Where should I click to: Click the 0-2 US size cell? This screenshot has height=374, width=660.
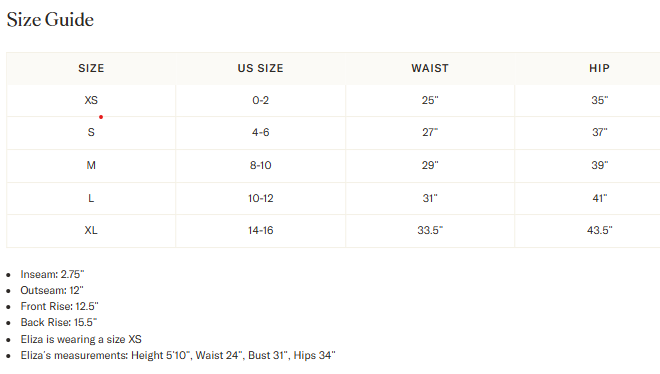click(x=261, y=100)
